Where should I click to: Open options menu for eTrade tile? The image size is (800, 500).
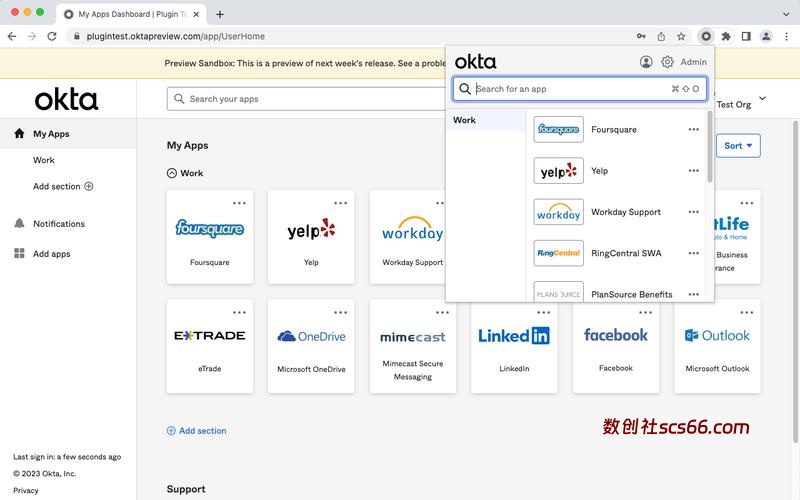click(x=239, y=313)
